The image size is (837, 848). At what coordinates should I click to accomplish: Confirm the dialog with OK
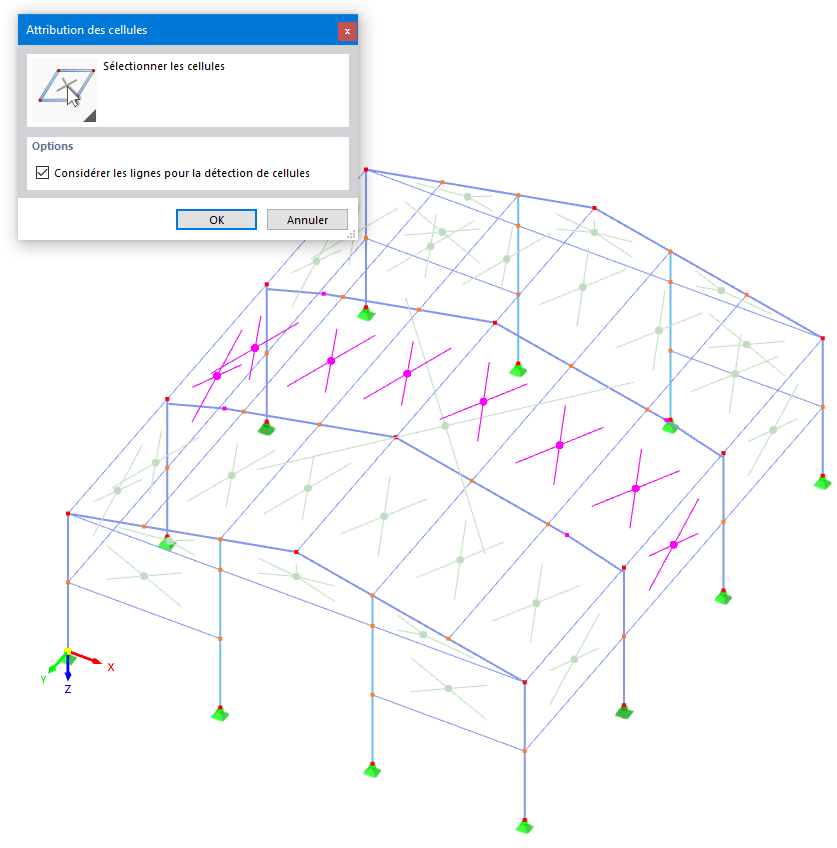(x=216, y=220)
